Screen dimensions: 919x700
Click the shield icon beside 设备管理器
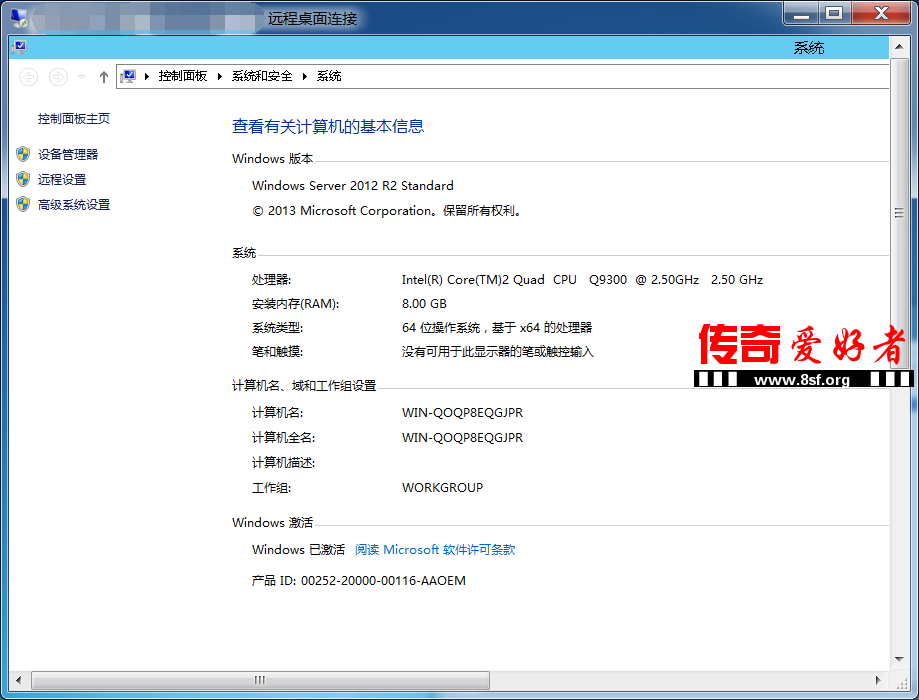[23, 154]
